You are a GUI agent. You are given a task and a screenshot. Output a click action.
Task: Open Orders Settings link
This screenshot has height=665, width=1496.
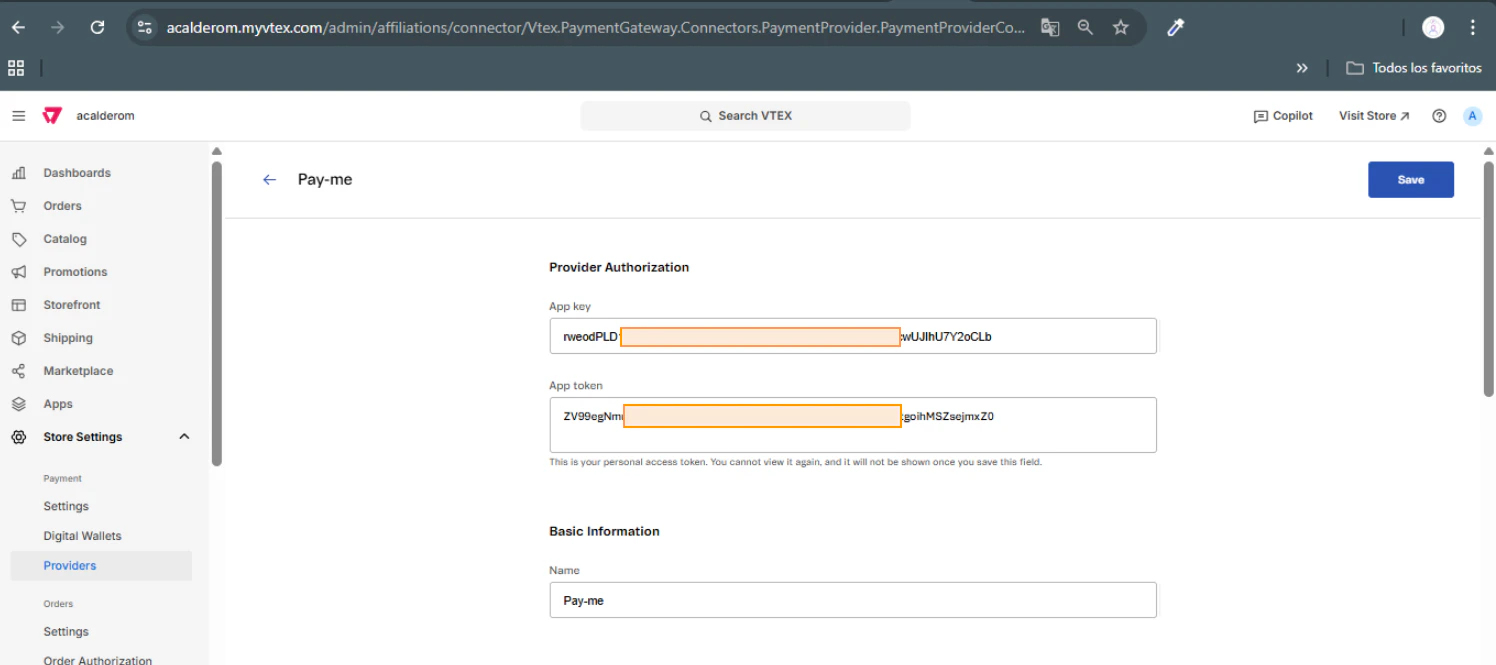[66, 632]
